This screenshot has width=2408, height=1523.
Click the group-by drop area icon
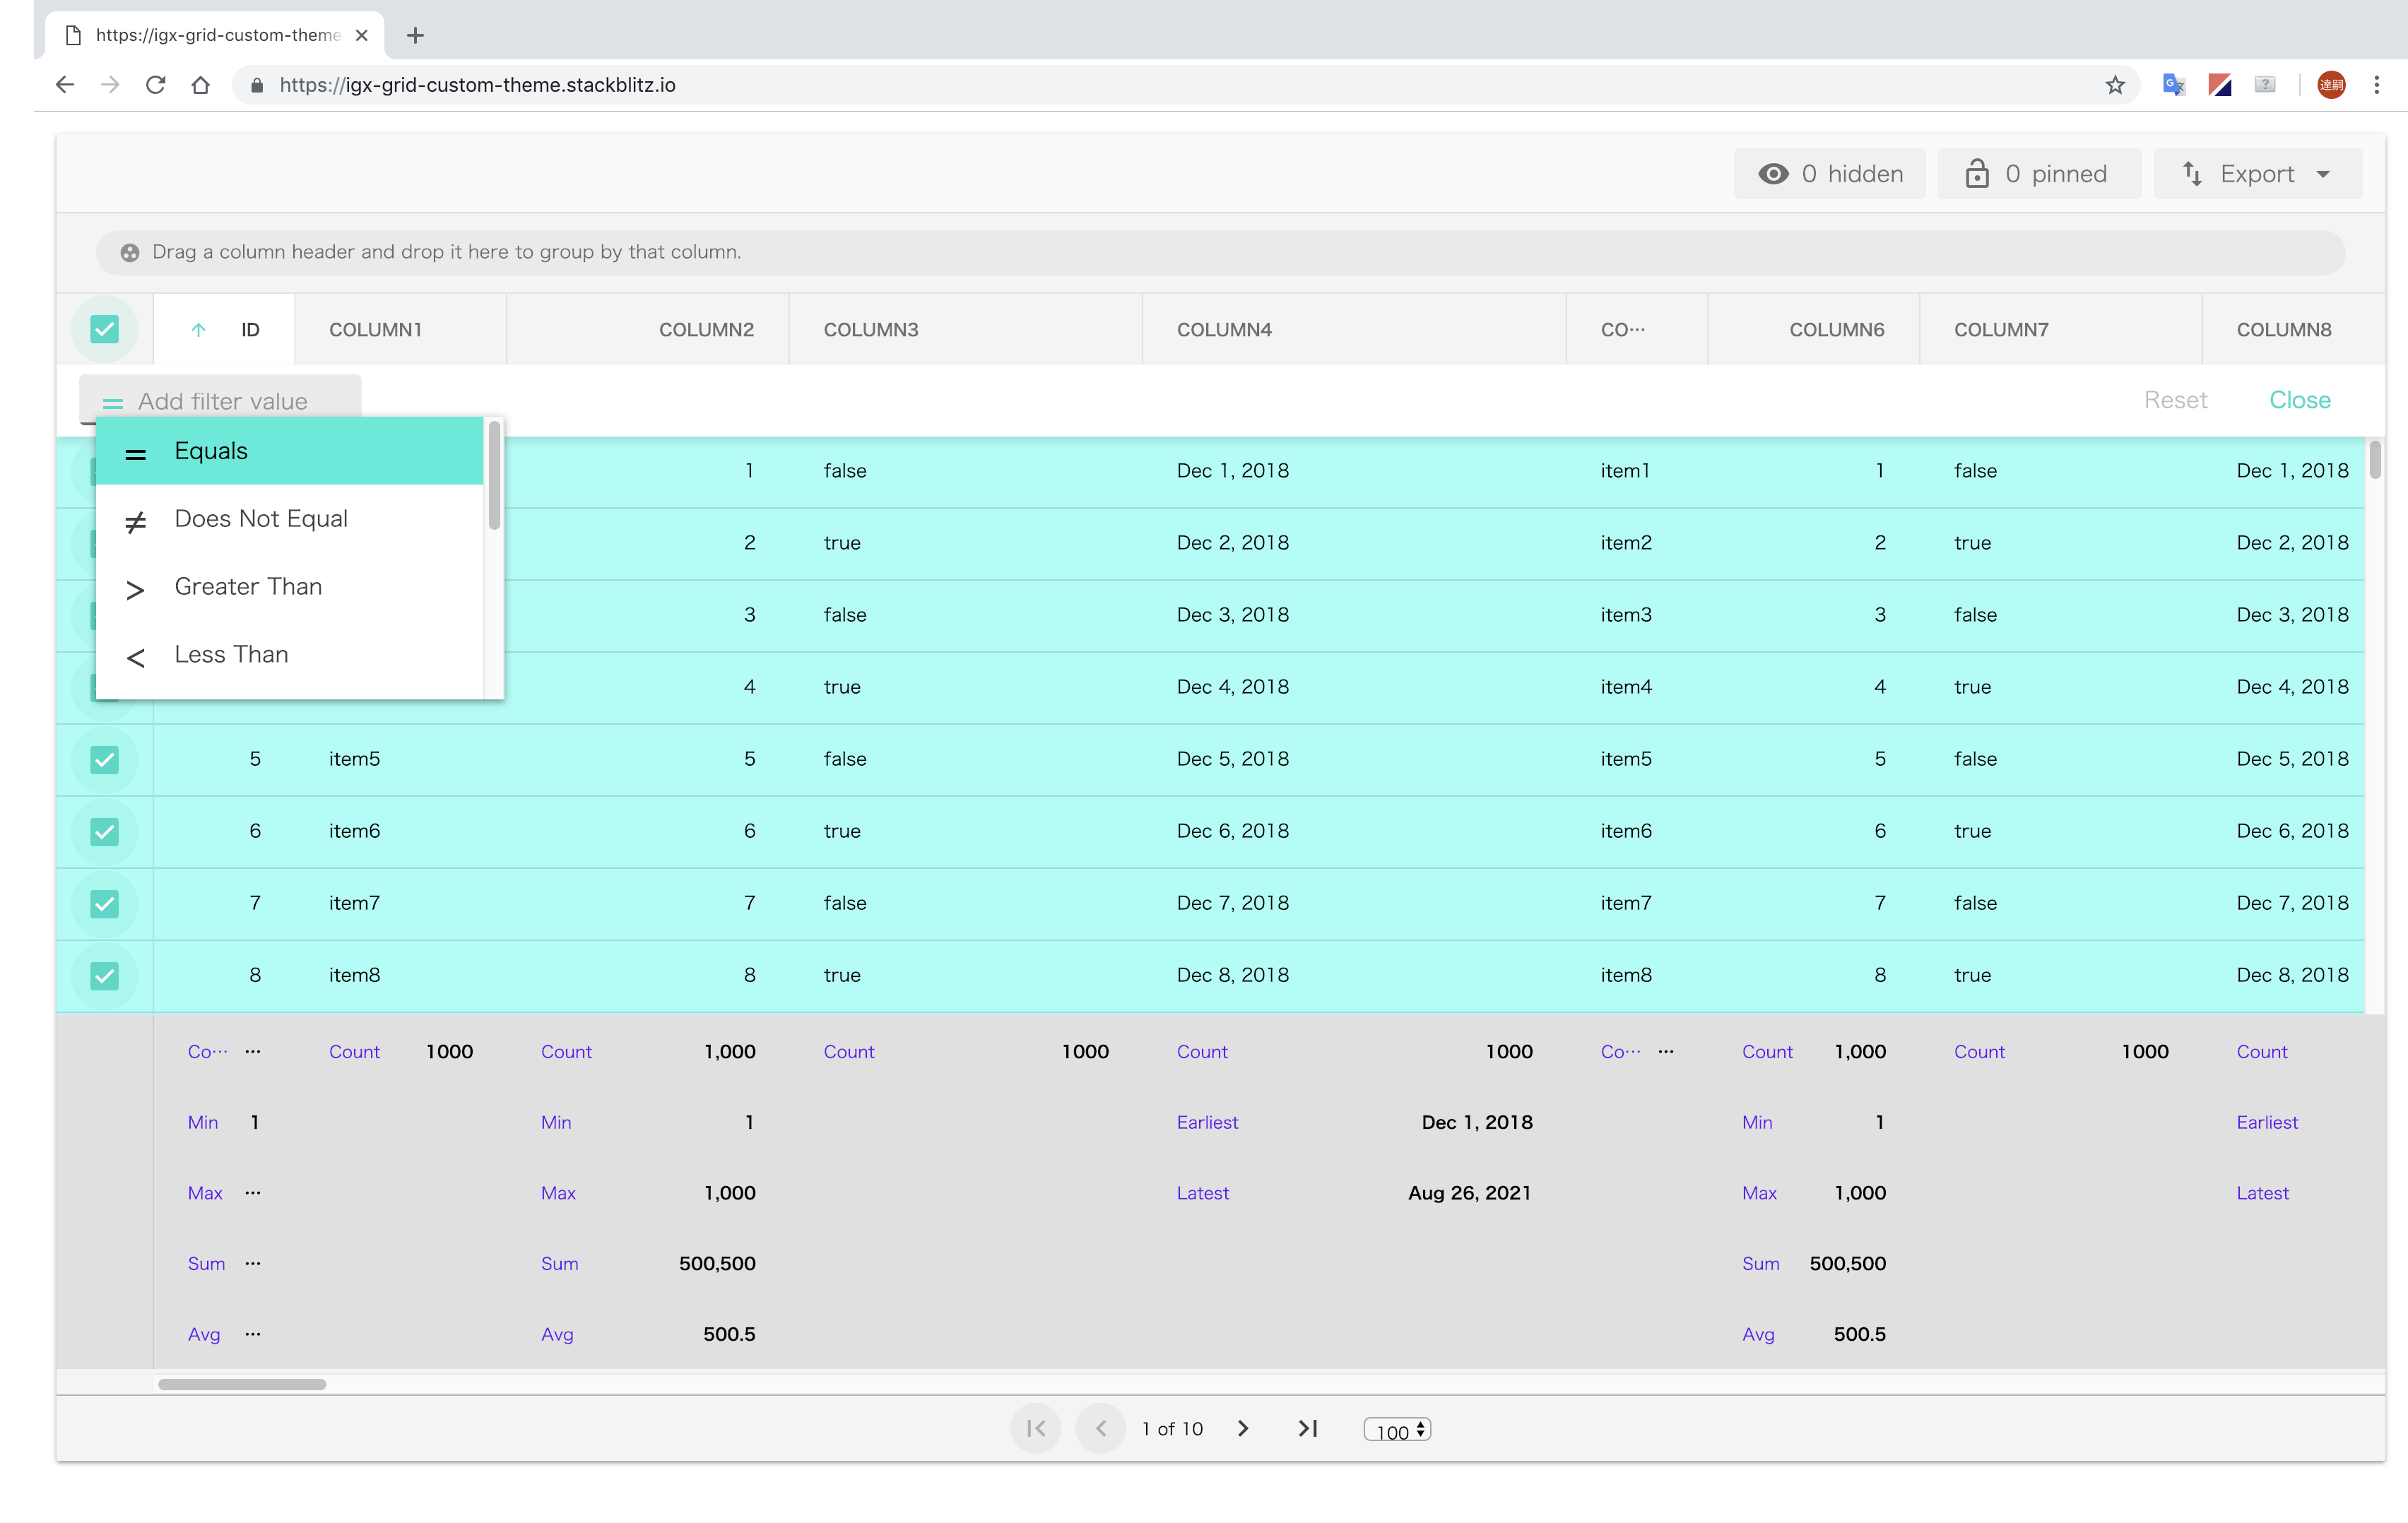129,252
